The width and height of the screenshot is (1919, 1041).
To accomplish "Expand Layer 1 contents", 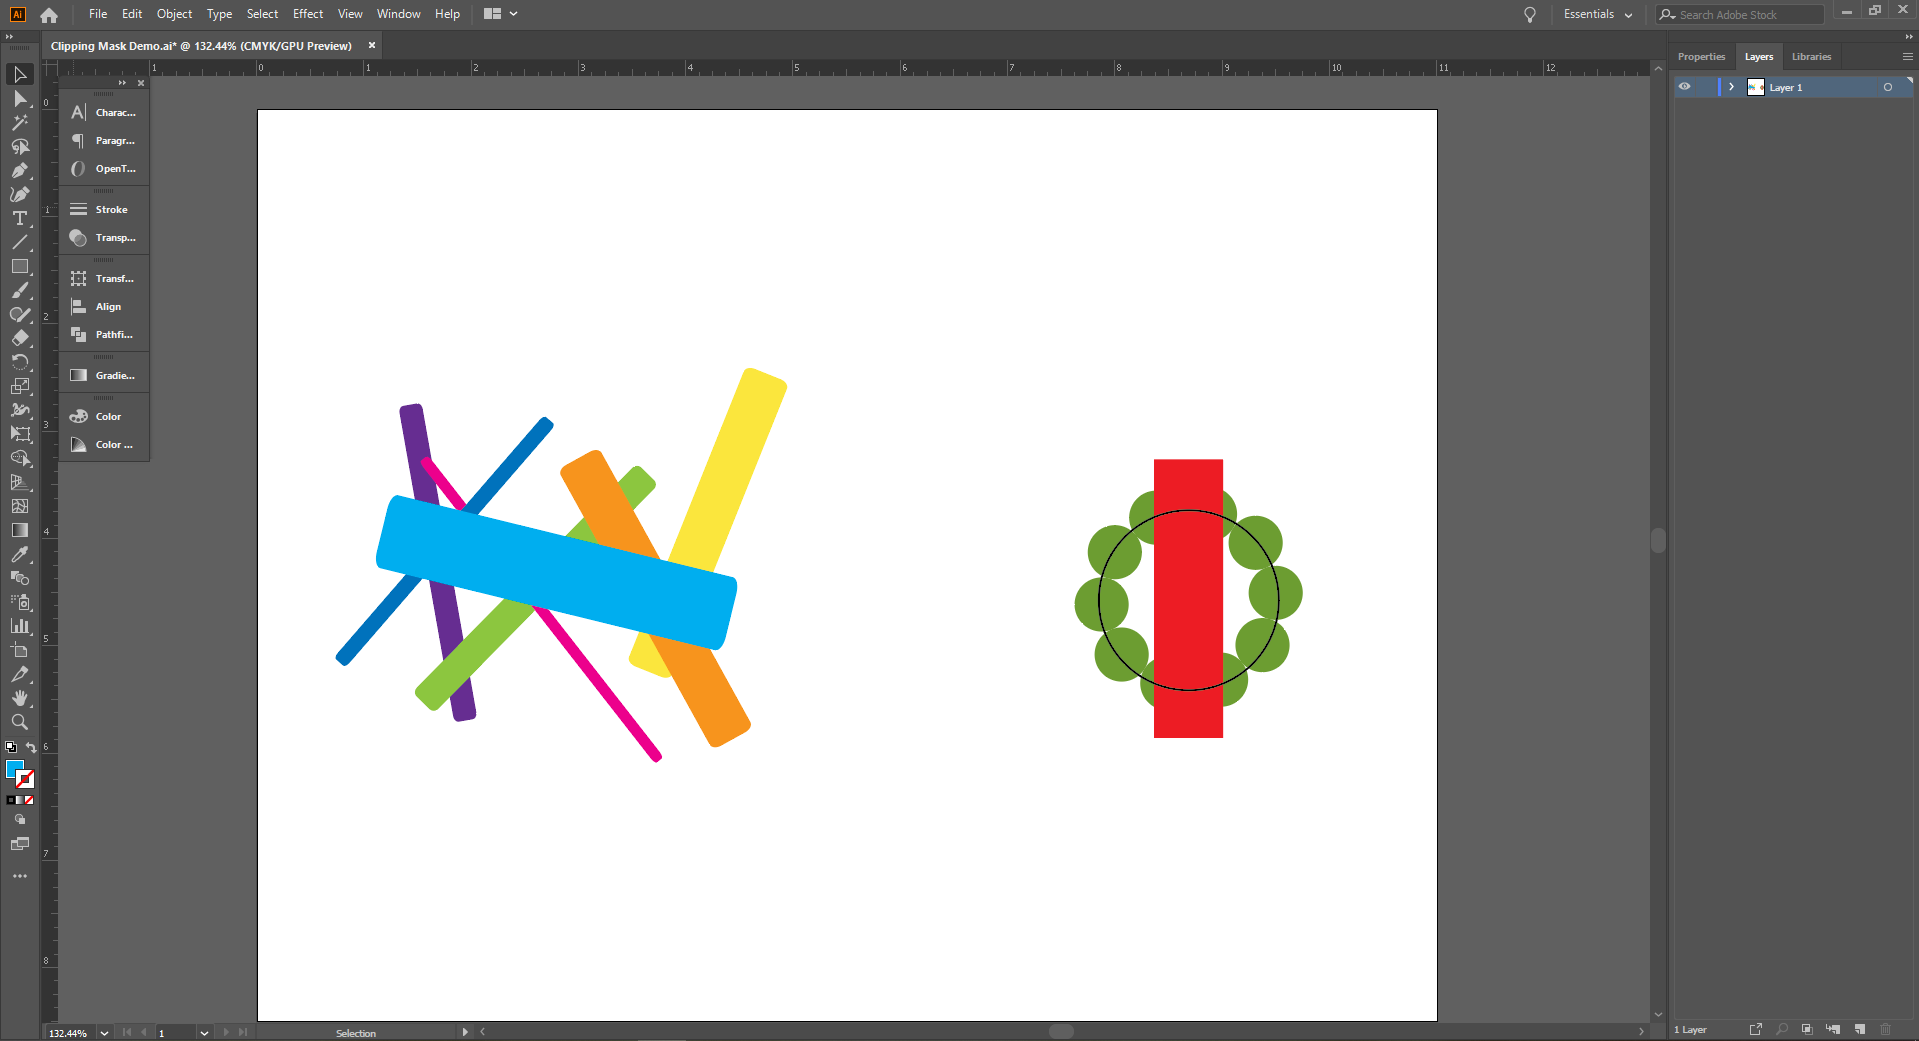I will coord(1732,87).
